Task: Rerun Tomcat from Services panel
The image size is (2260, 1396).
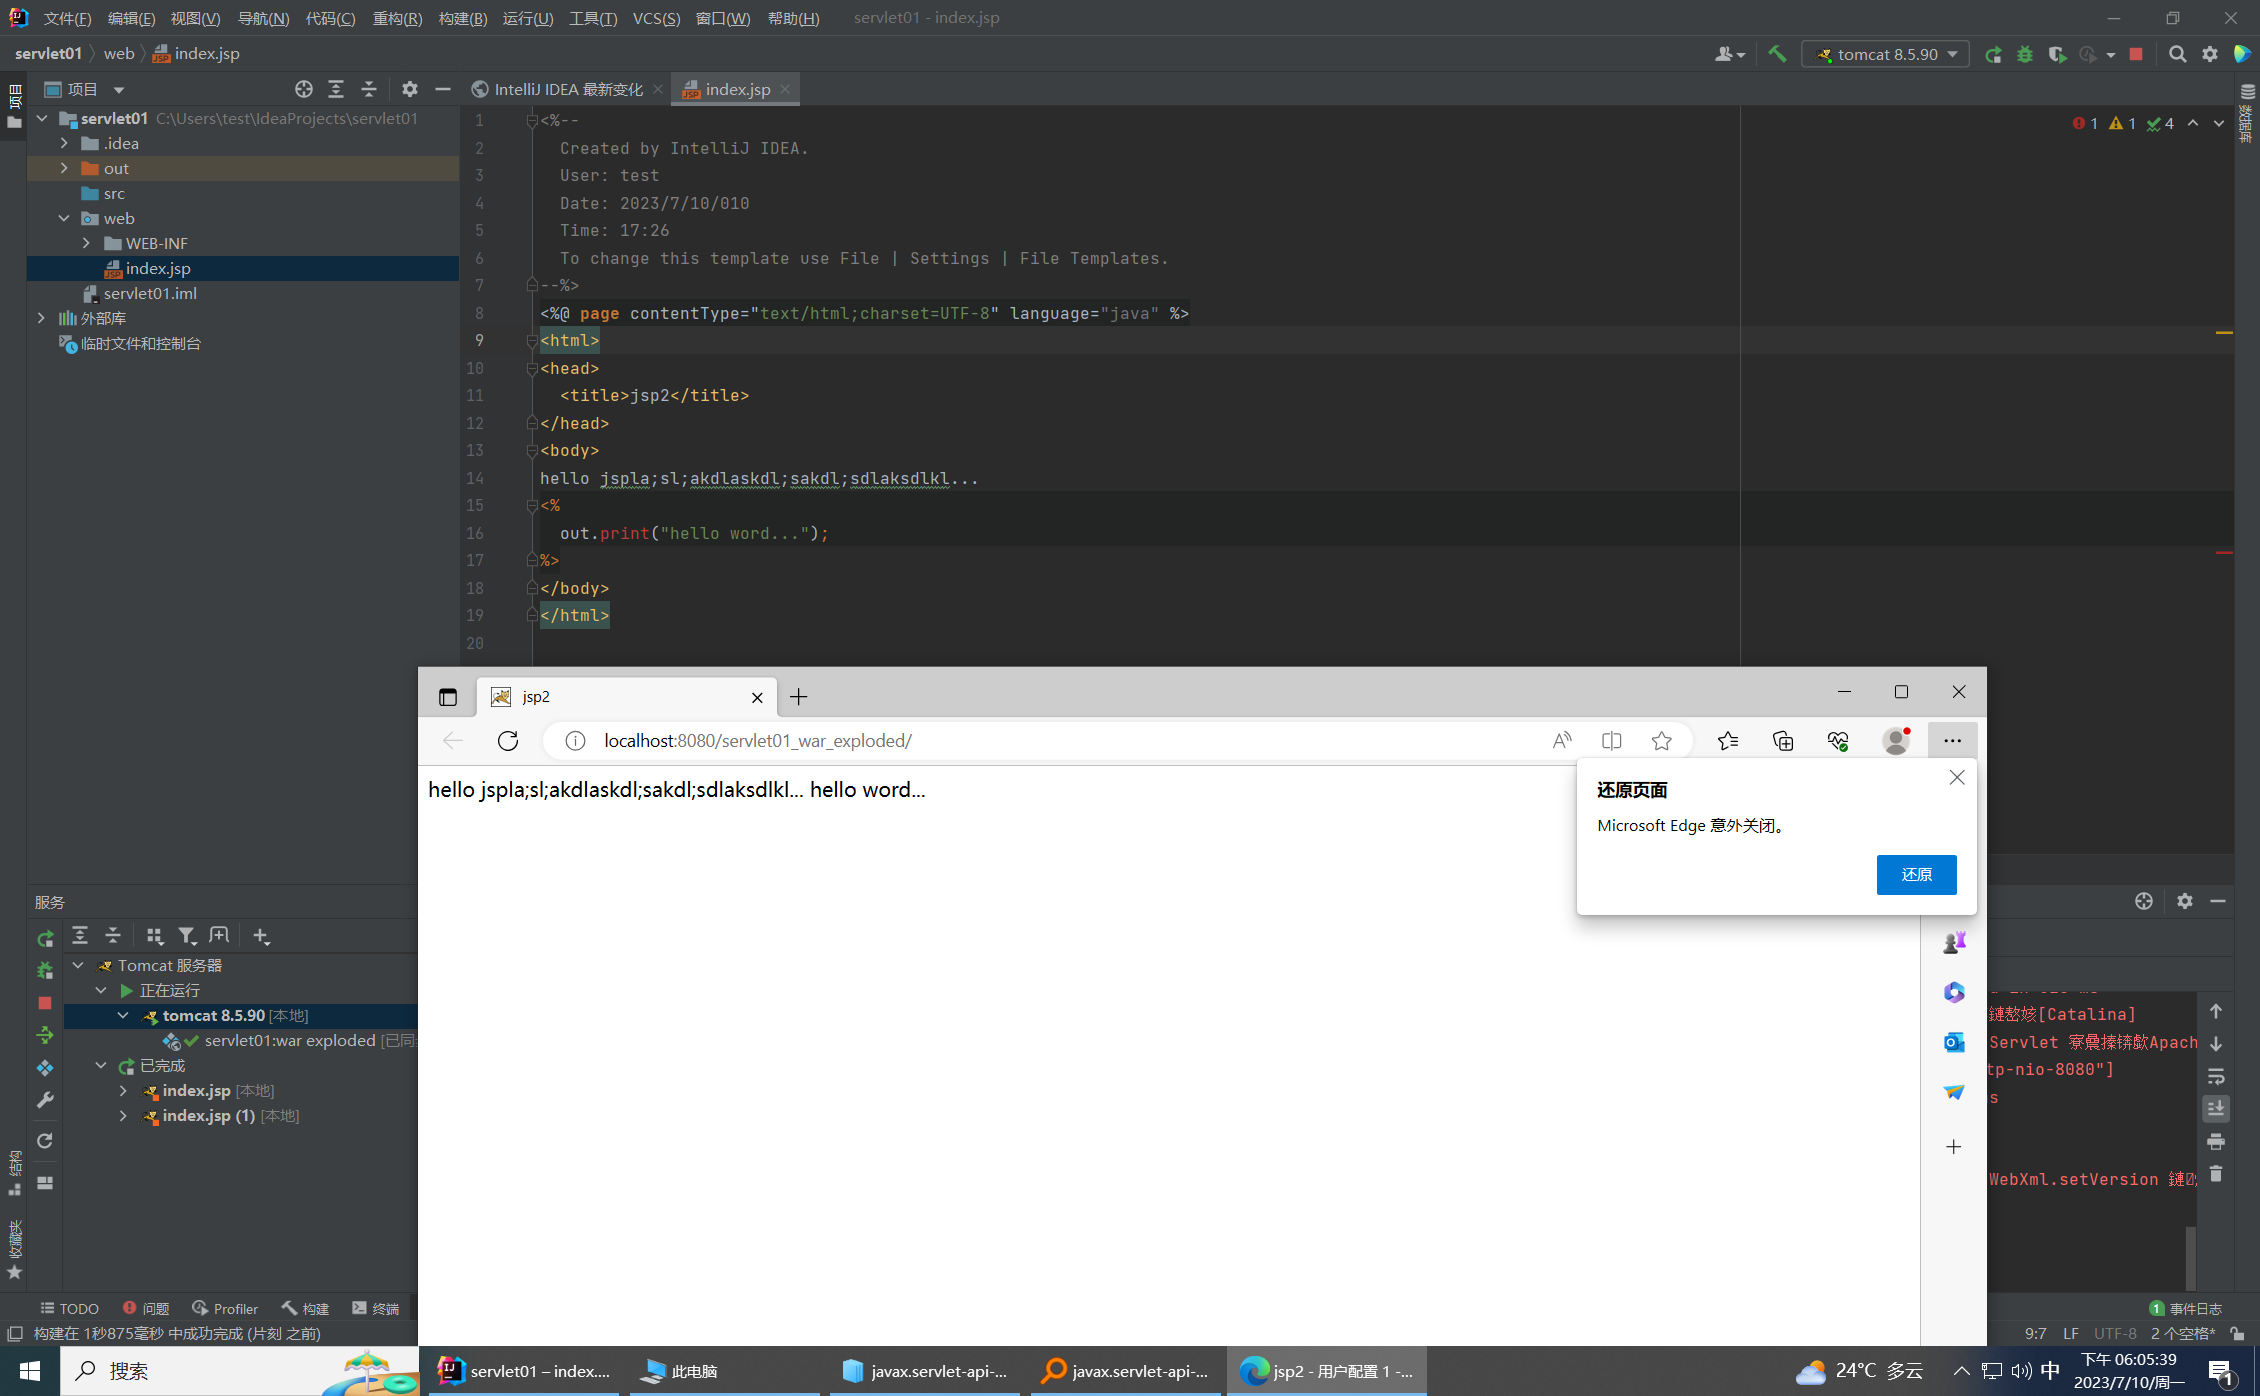Action: [x=45, y=938]
